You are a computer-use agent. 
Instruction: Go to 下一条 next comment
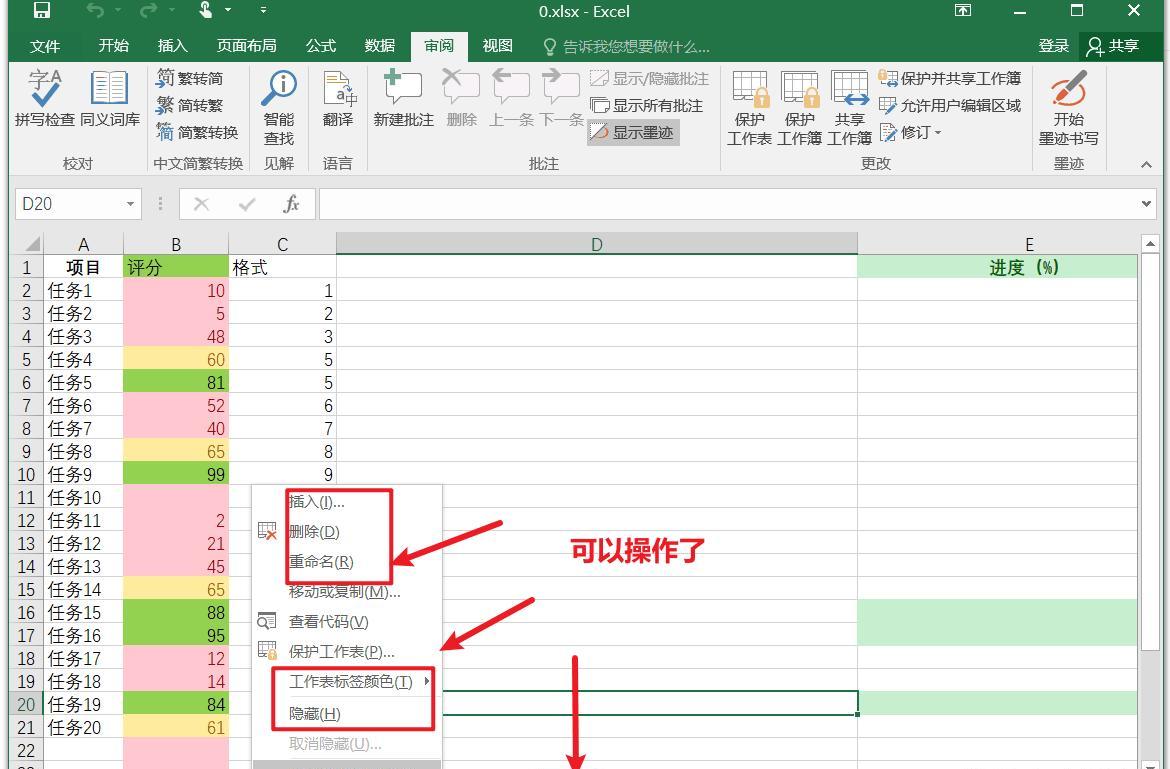click(561, 98)
